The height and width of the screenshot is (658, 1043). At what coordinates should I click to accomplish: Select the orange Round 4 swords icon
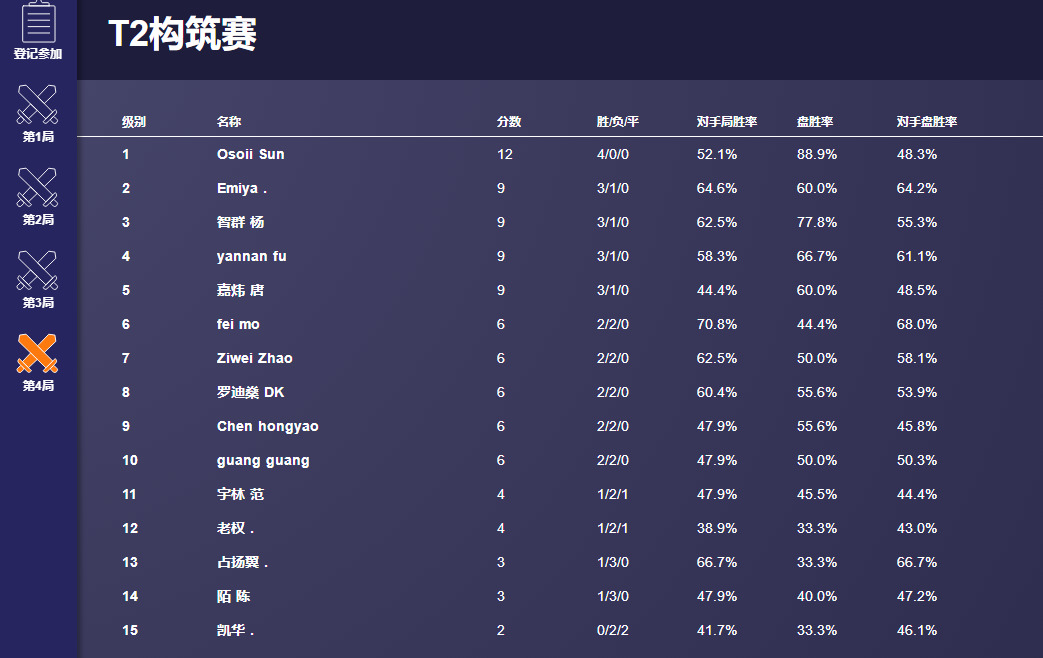[38, 354]
